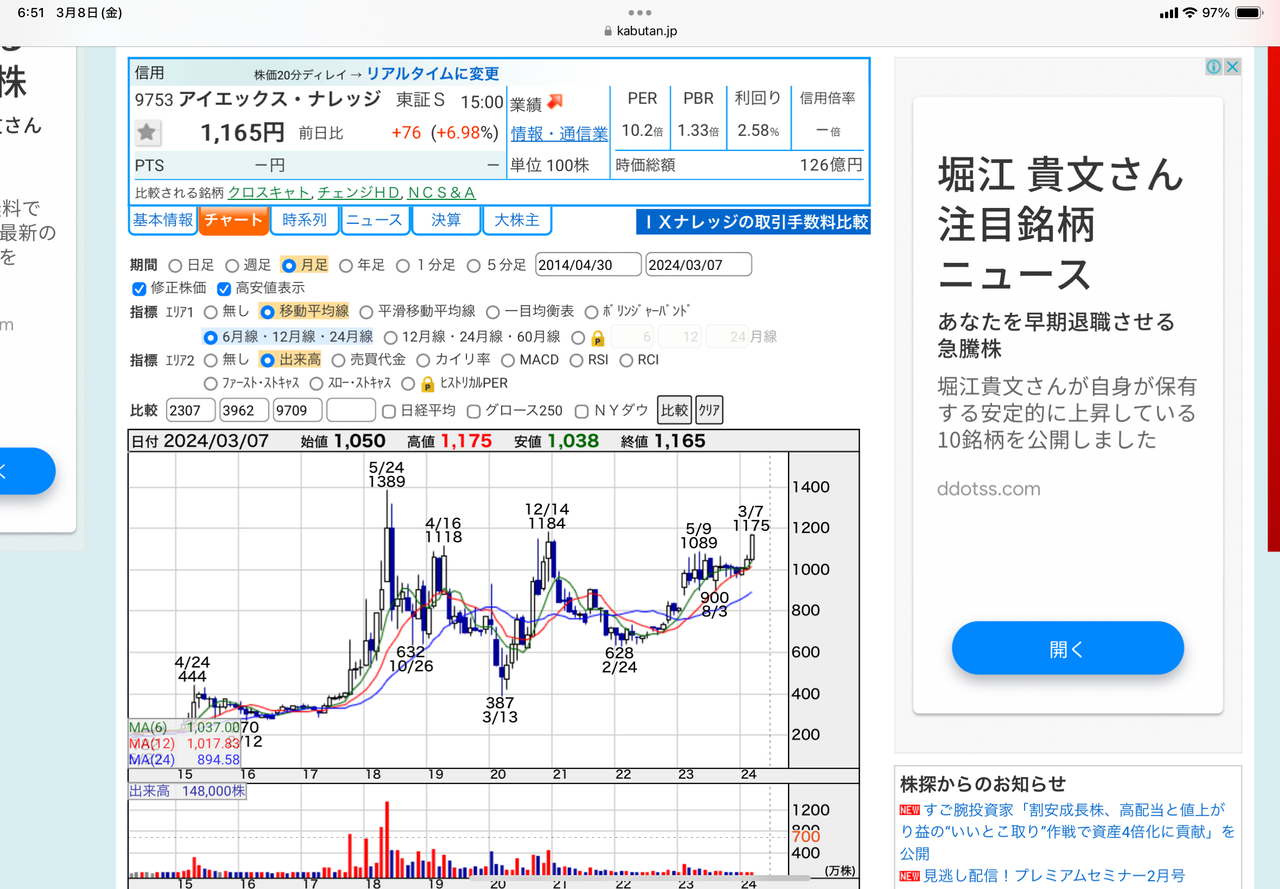Screen dimensions: 1280x889
Task: Select the RSI indicator radio
Action: 576,360
